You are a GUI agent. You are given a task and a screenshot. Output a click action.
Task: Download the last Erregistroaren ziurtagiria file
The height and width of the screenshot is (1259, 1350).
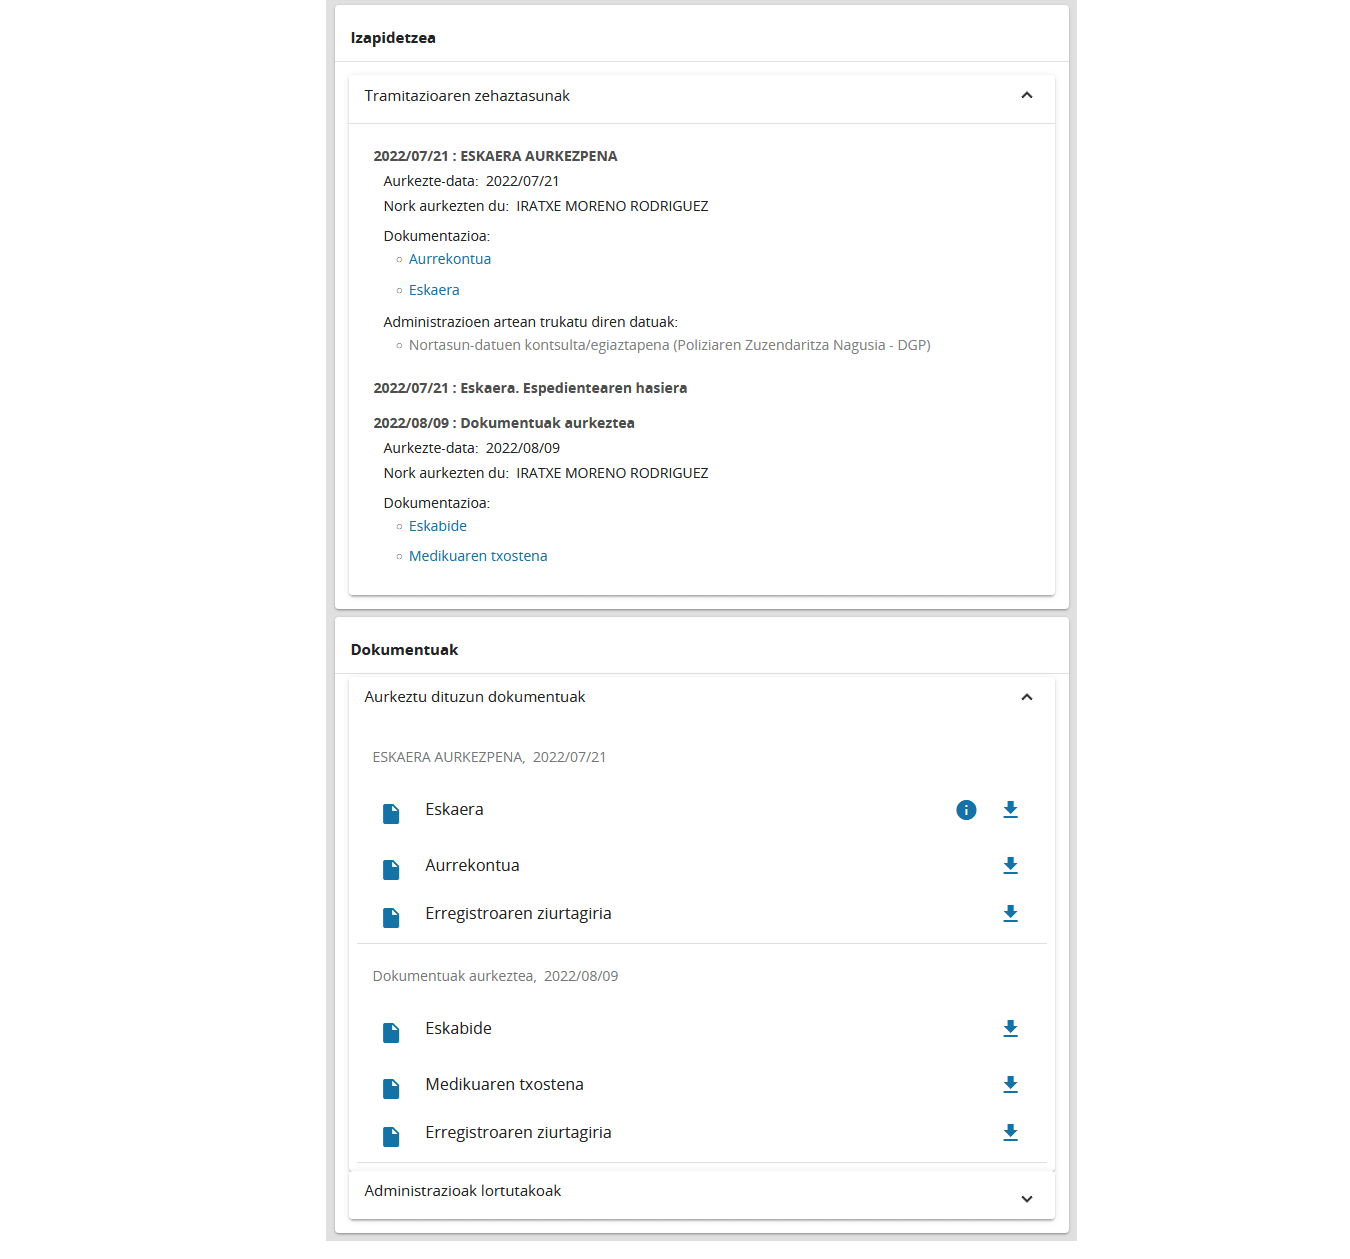1010,1133
